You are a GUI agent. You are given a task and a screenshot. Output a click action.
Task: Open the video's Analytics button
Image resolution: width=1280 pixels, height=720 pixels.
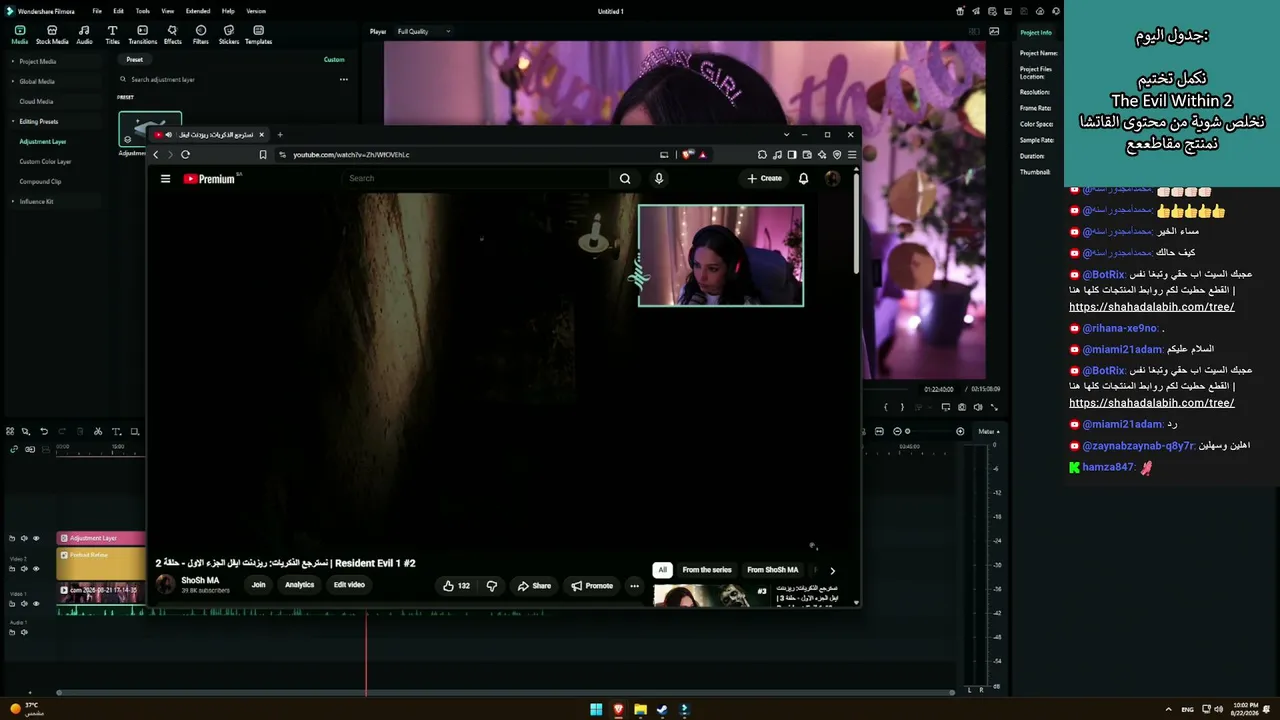(x=299, y=585)
